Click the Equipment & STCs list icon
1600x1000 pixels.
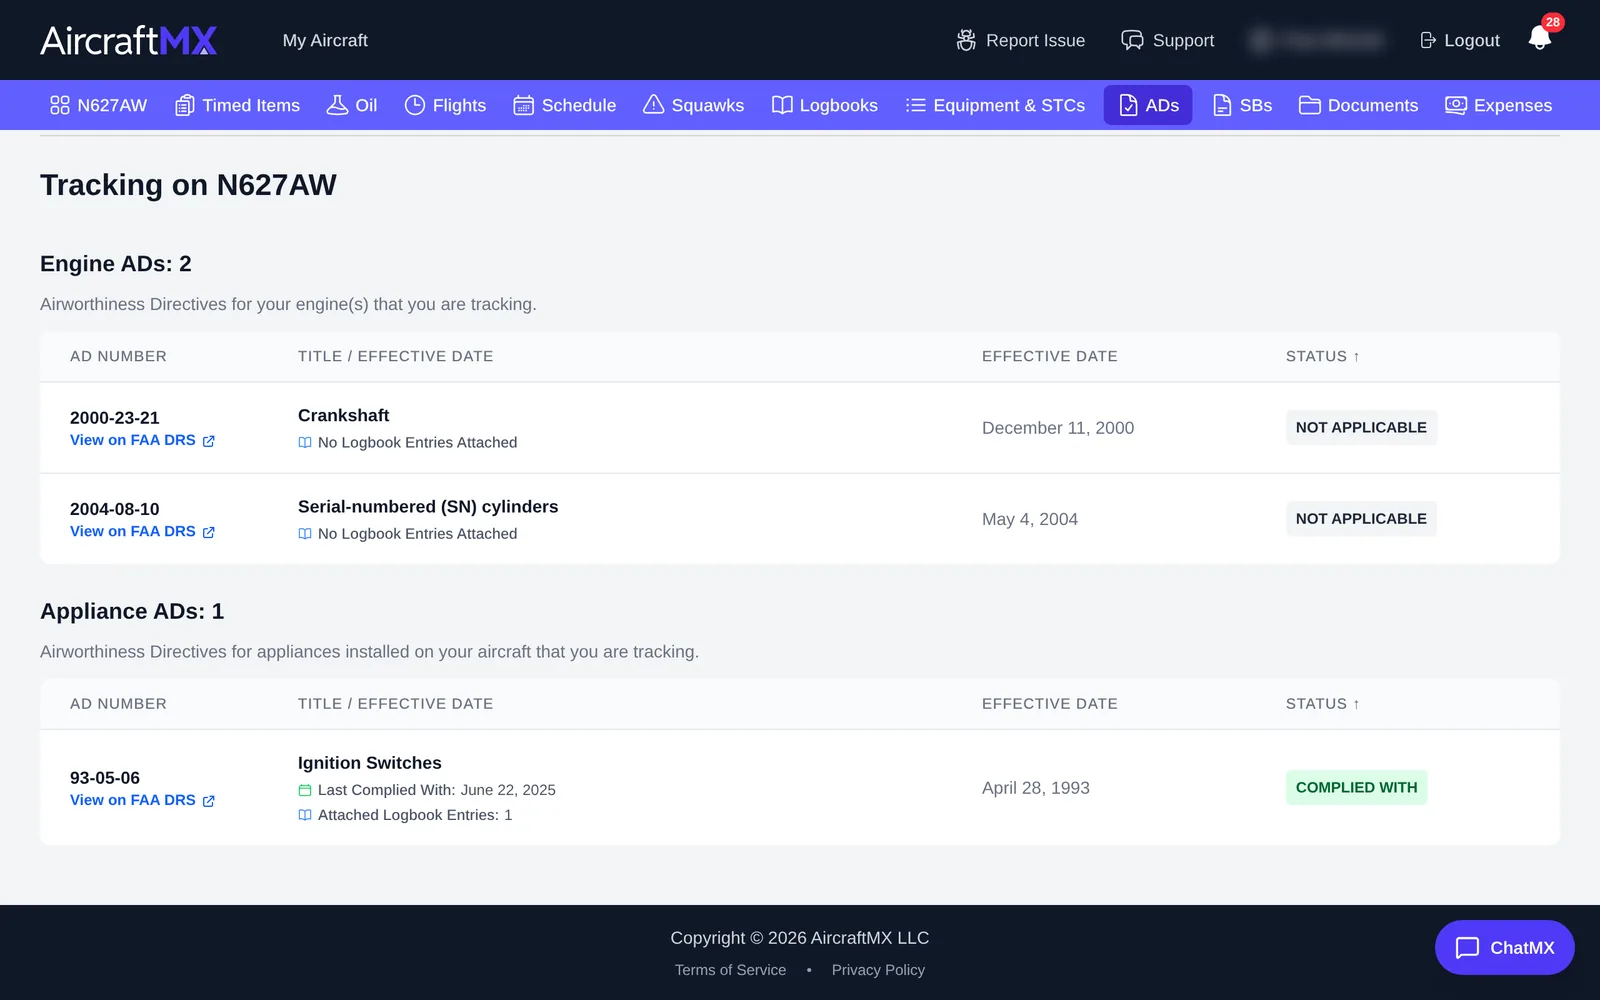(x=916, y=105)
